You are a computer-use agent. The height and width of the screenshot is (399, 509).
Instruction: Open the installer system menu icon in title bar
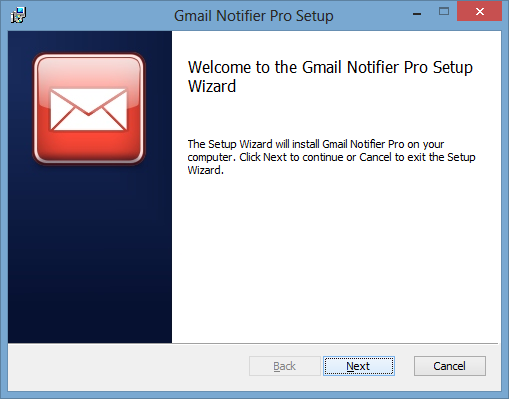pos(18,15)
